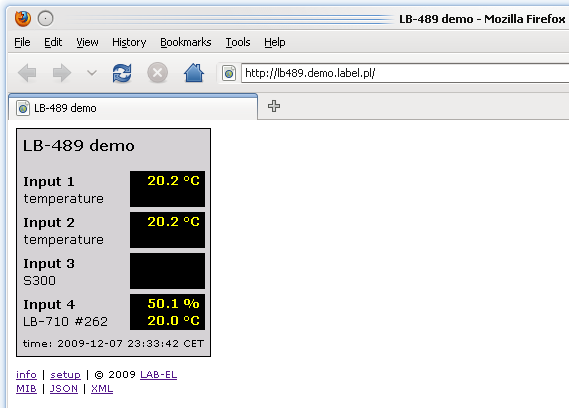Open the Help menu
569x408 pixels.
tap(275, 42)
